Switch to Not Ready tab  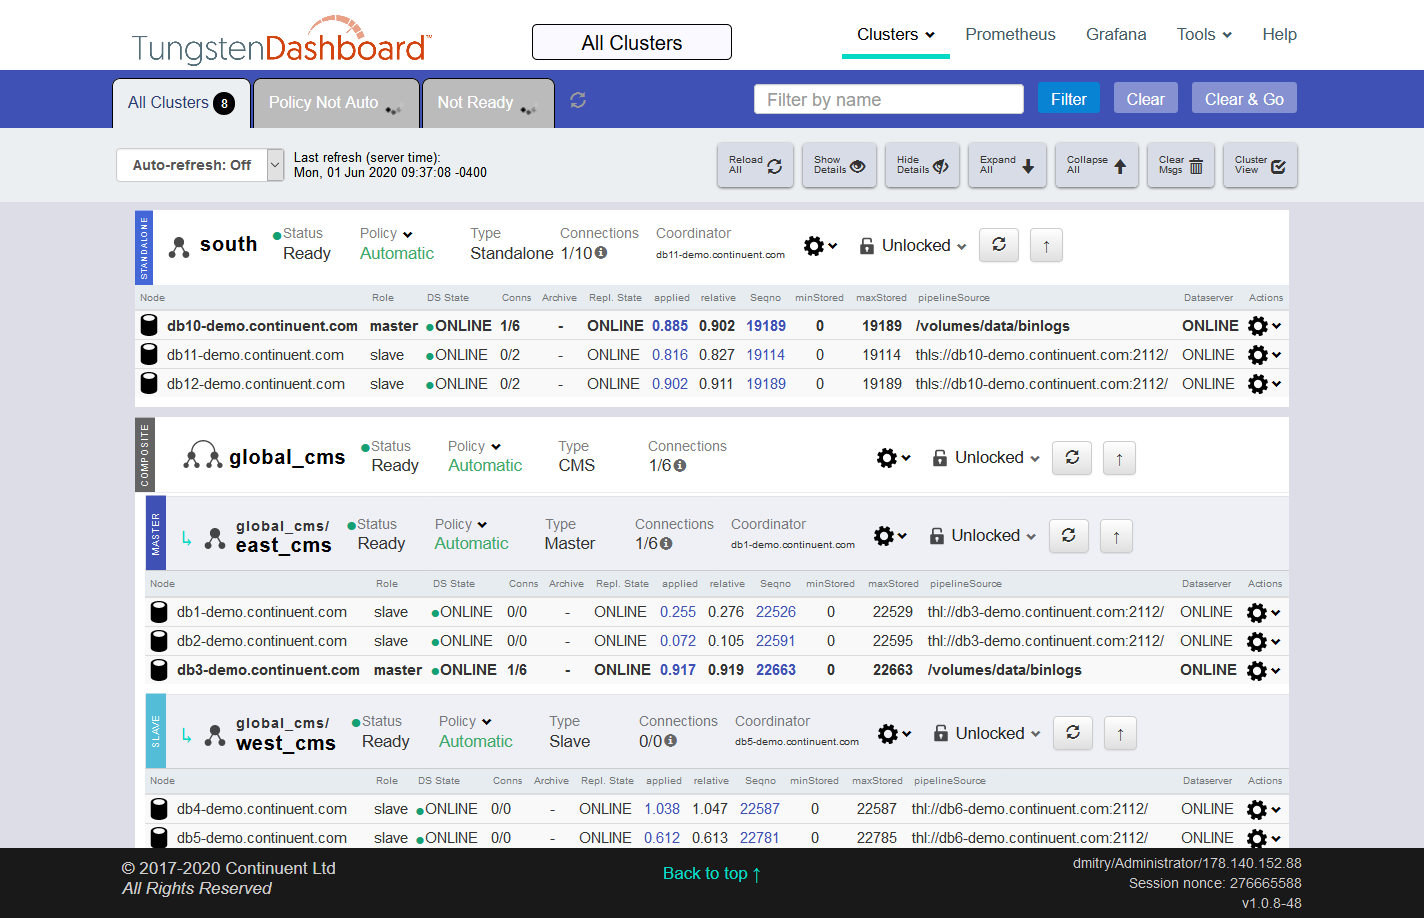tap(488, 103)
